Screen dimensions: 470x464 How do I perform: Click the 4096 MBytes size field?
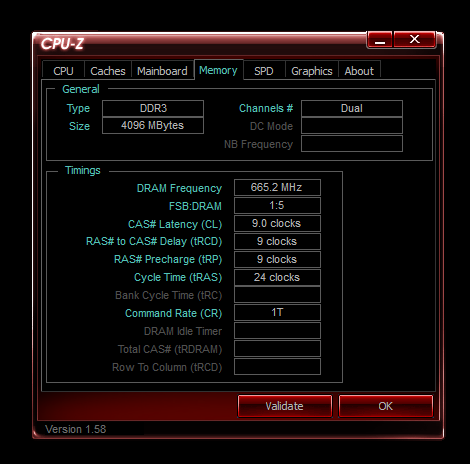153,125
